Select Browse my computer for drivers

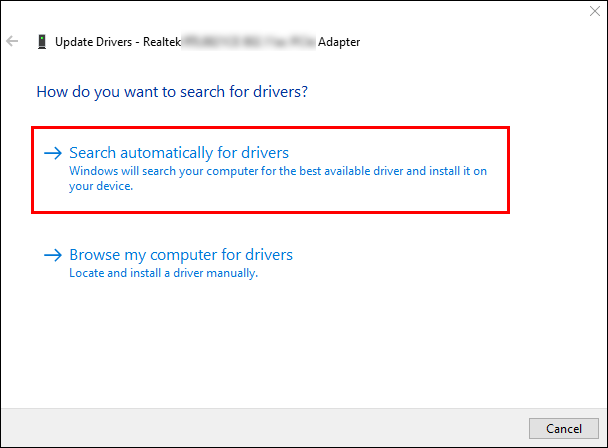coord(180,255)
